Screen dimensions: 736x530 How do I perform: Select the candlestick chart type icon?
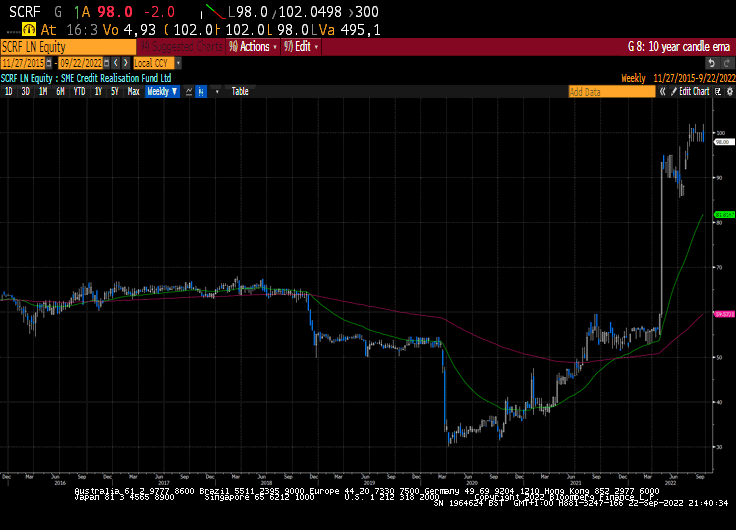click(201, 92)
